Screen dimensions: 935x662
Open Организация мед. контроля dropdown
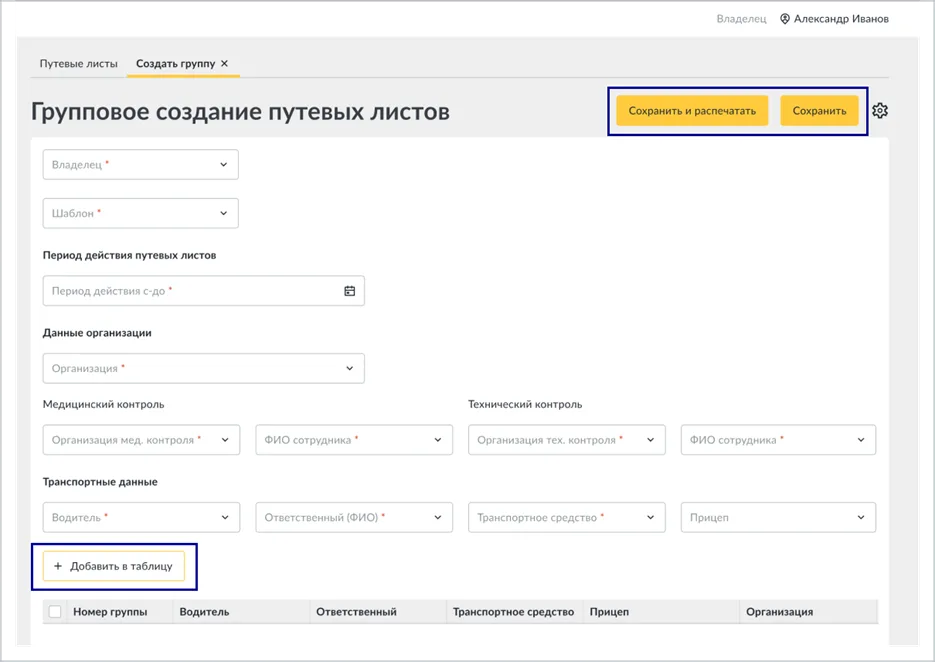pos(141,440)
